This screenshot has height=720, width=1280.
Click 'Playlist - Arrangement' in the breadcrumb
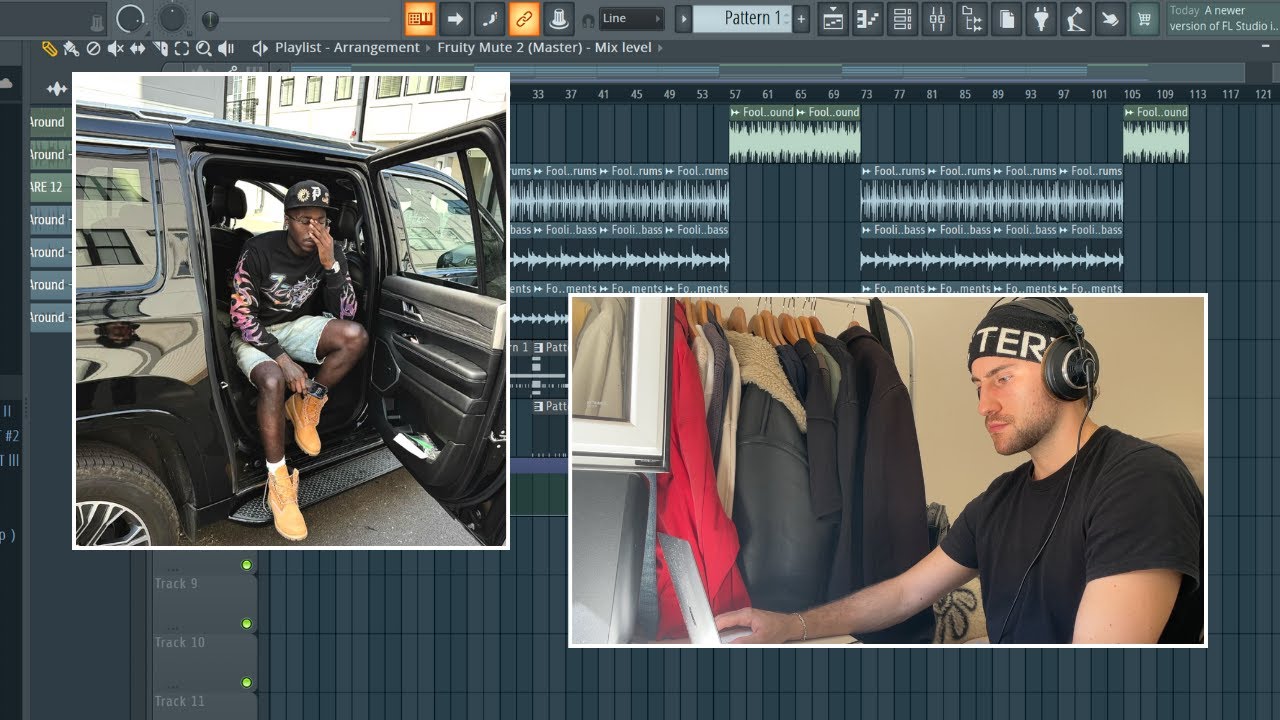(x=347, y=48)
